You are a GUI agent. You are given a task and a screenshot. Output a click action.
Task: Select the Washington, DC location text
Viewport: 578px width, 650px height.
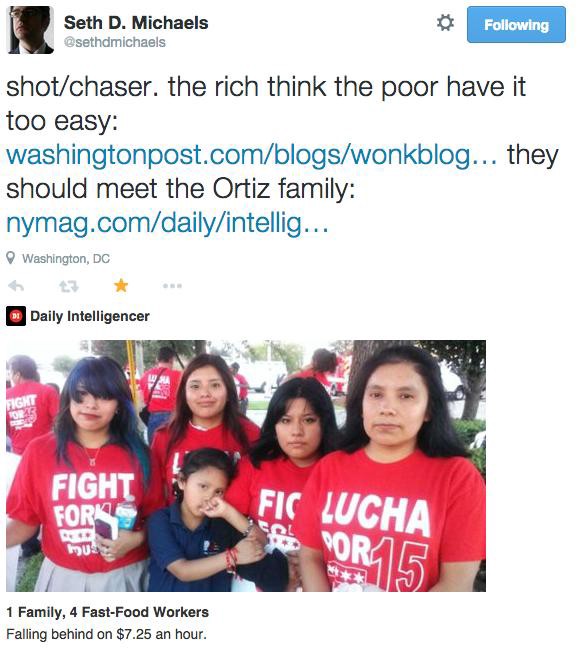[66, 259]
